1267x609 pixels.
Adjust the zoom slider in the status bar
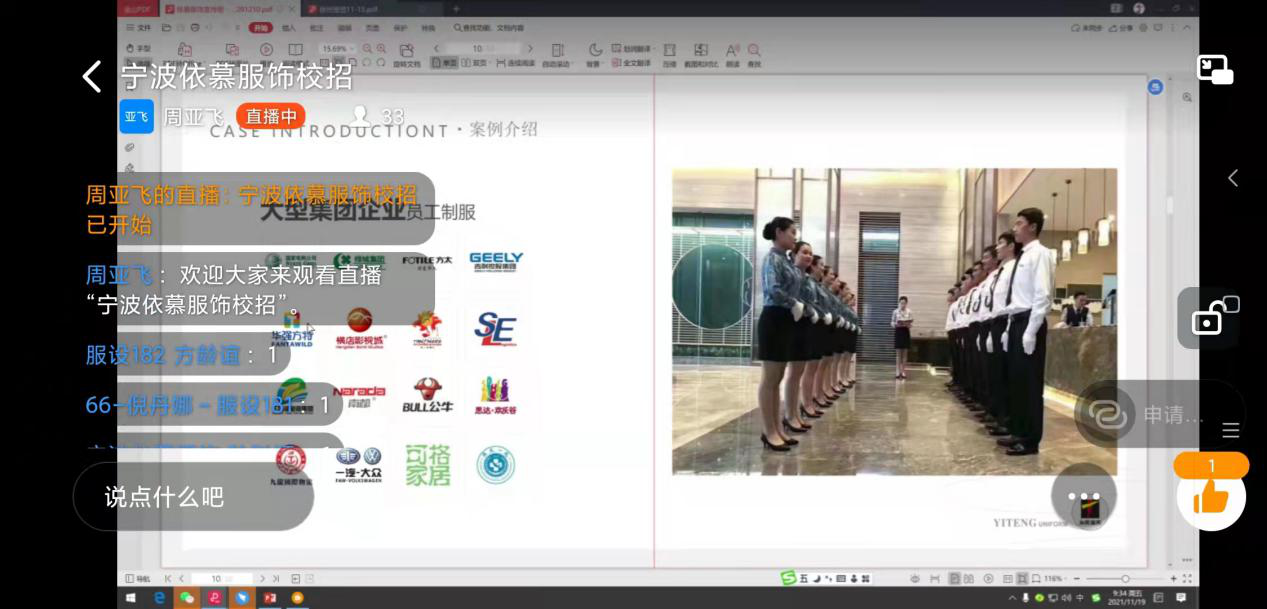point(1125,579)
